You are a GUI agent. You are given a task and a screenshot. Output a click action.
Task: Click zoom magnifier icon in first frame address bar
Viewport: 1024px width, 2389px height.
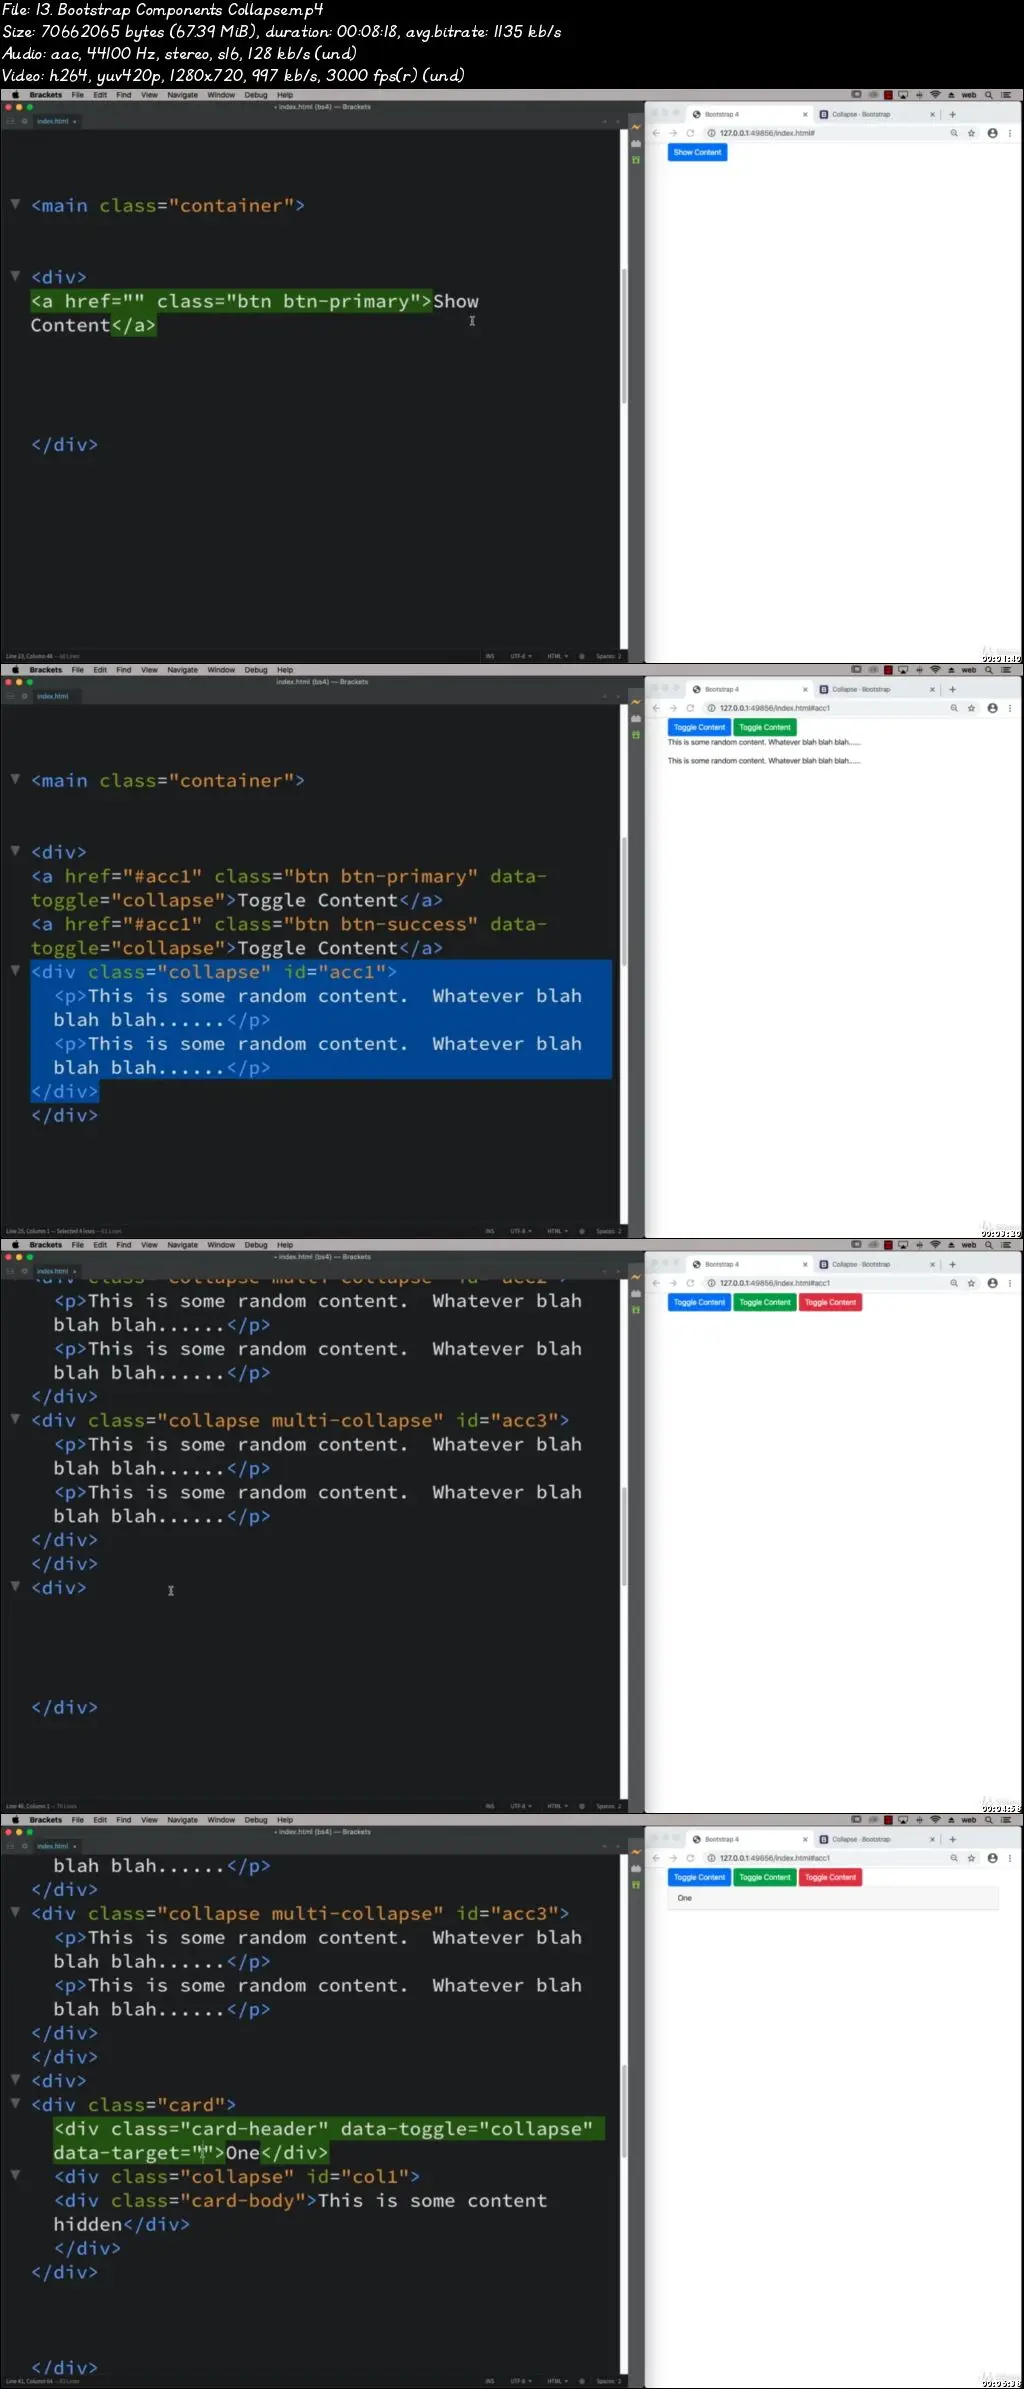tap(954, 133)
